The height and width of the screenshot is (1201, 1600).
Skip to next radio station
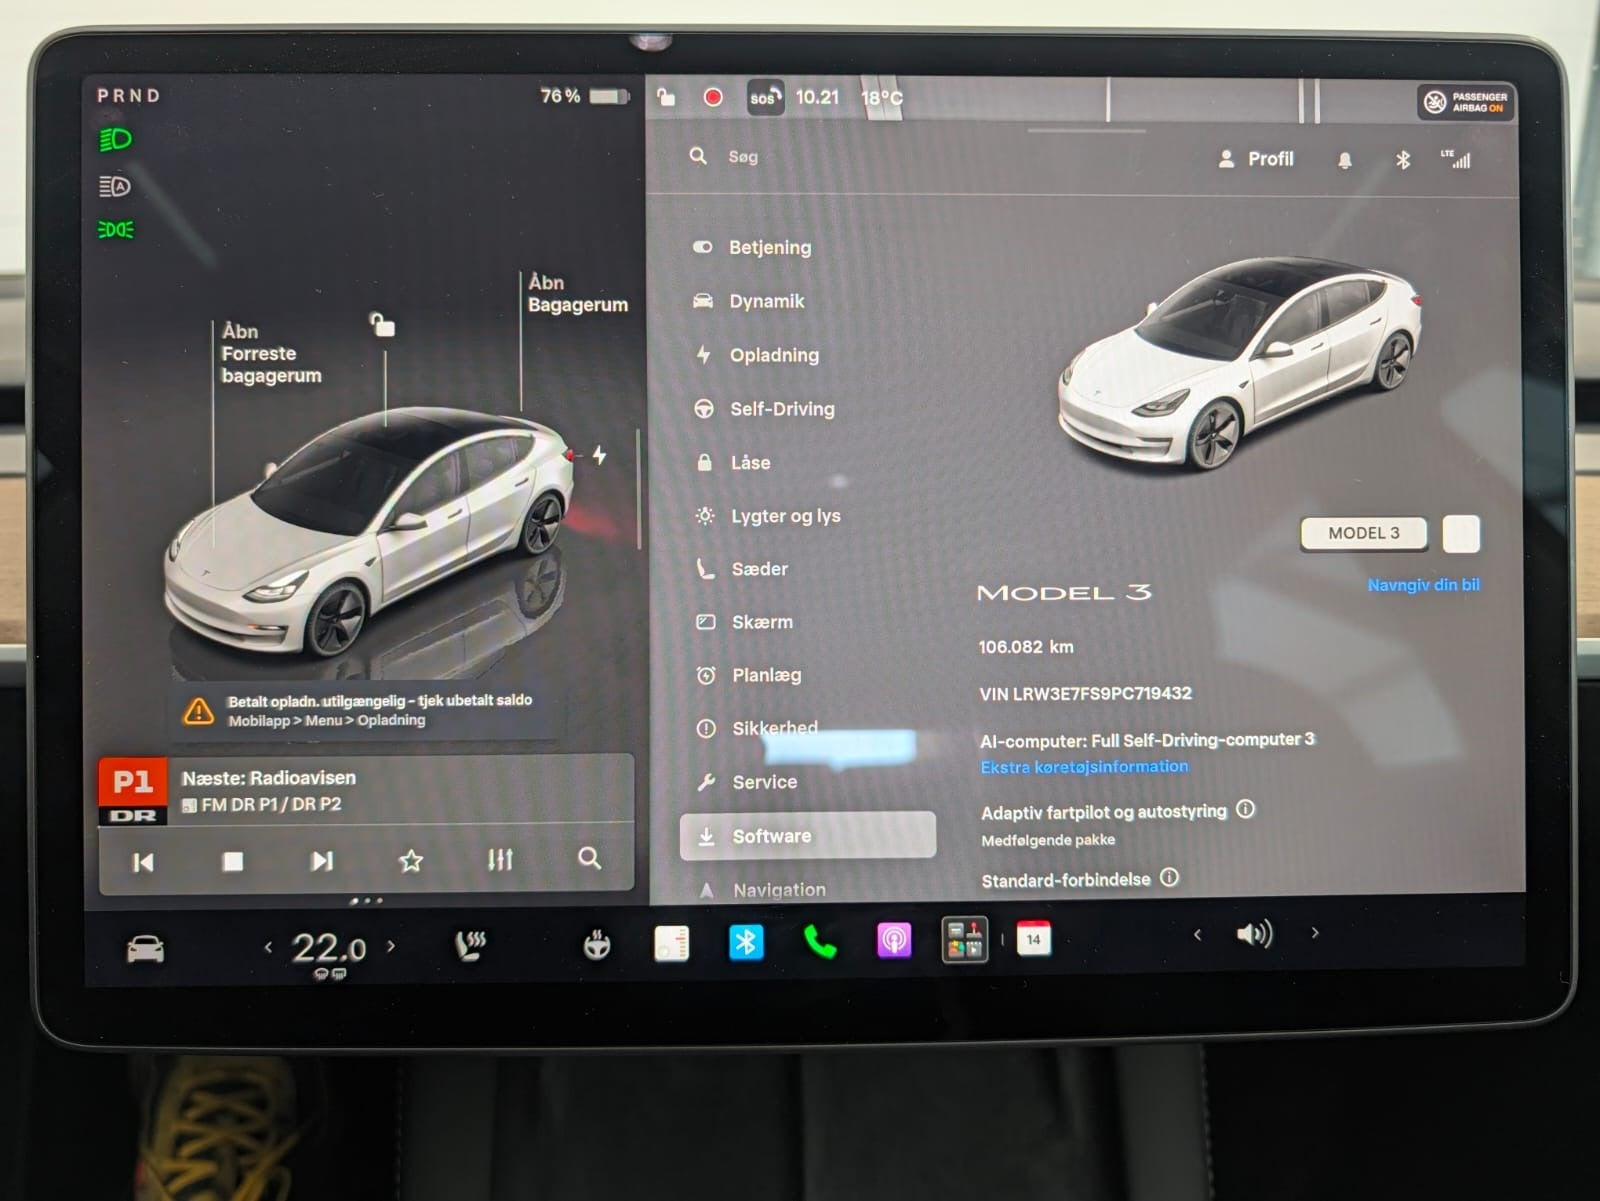point(322,861)
